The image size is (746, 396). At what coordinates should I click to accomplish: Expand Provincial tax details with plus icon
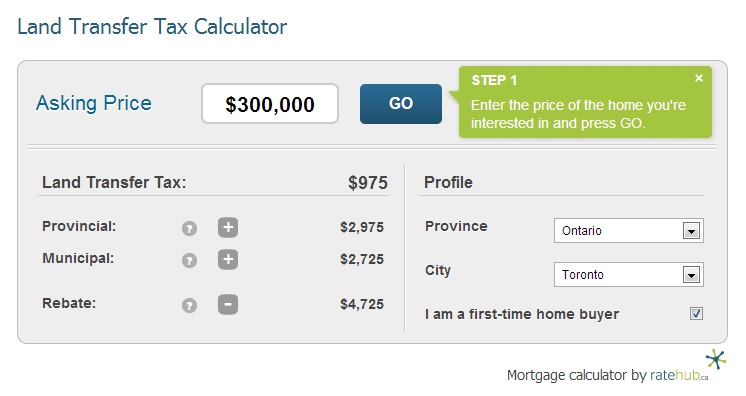[x=228, y=227]
